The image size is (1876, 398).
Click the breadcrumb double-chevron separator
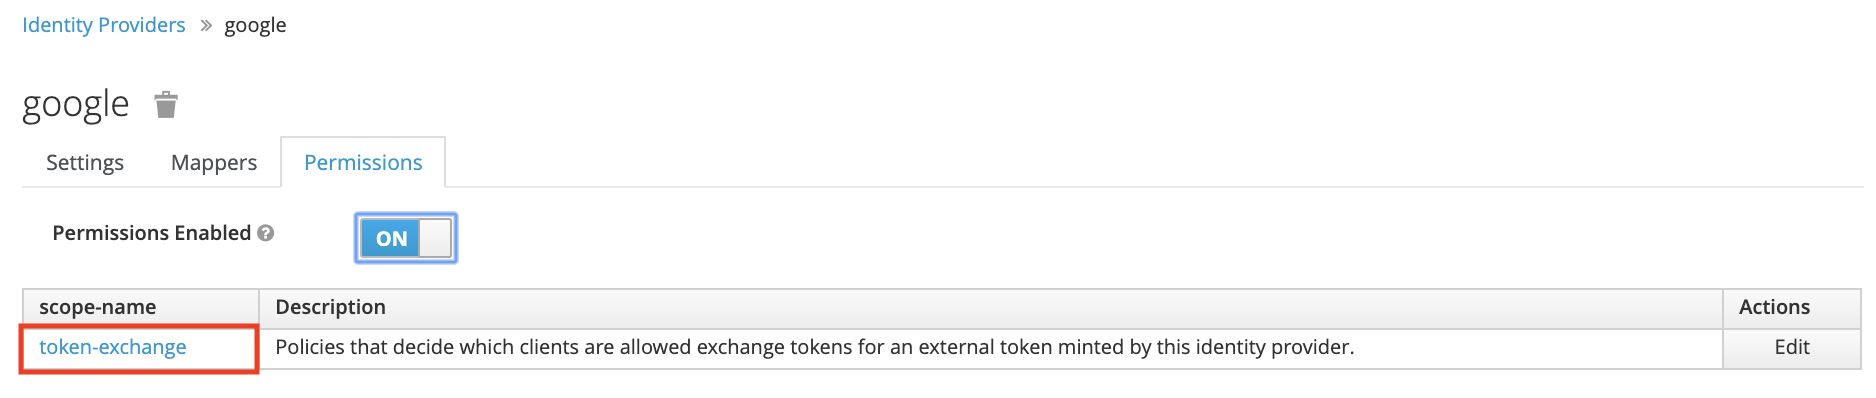[206, 26]
